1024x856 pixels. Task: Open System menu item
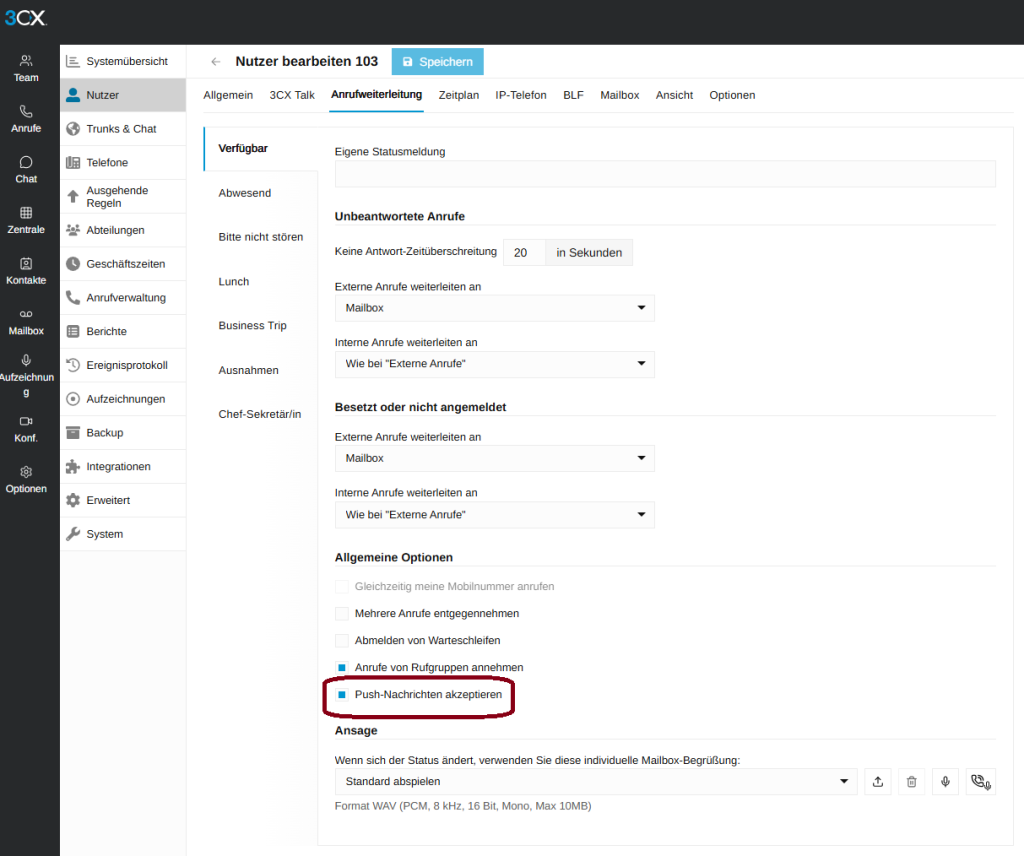(123, 534)
